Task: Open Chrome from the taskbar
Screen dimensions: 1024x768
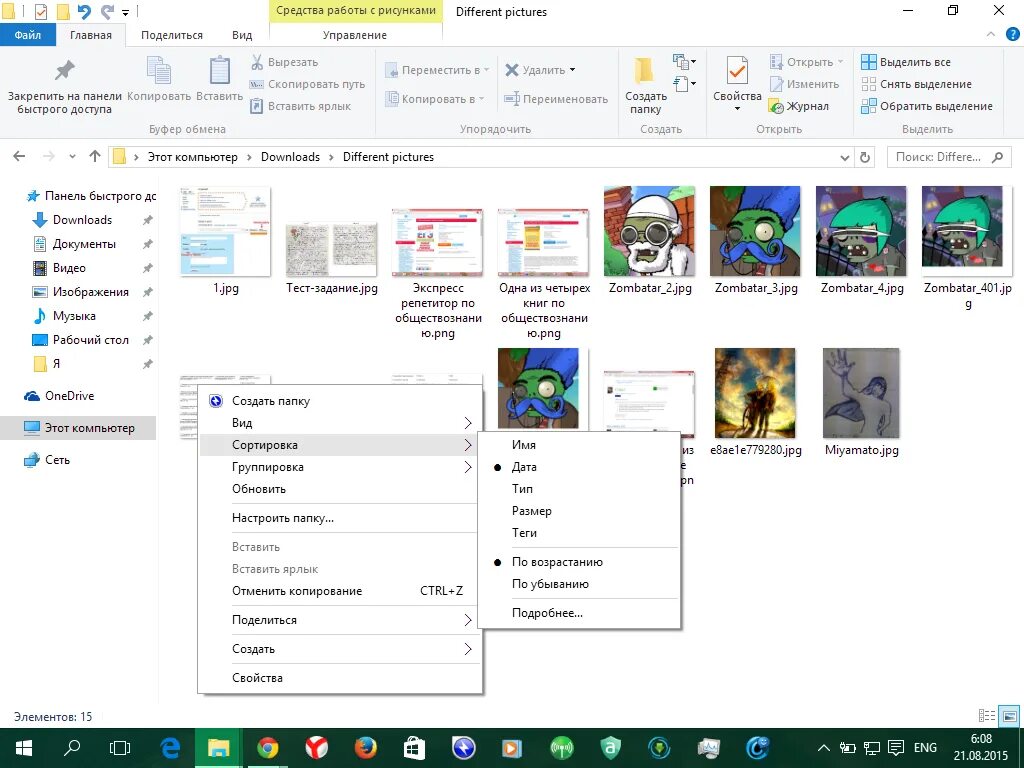Action: click(268, 748)
